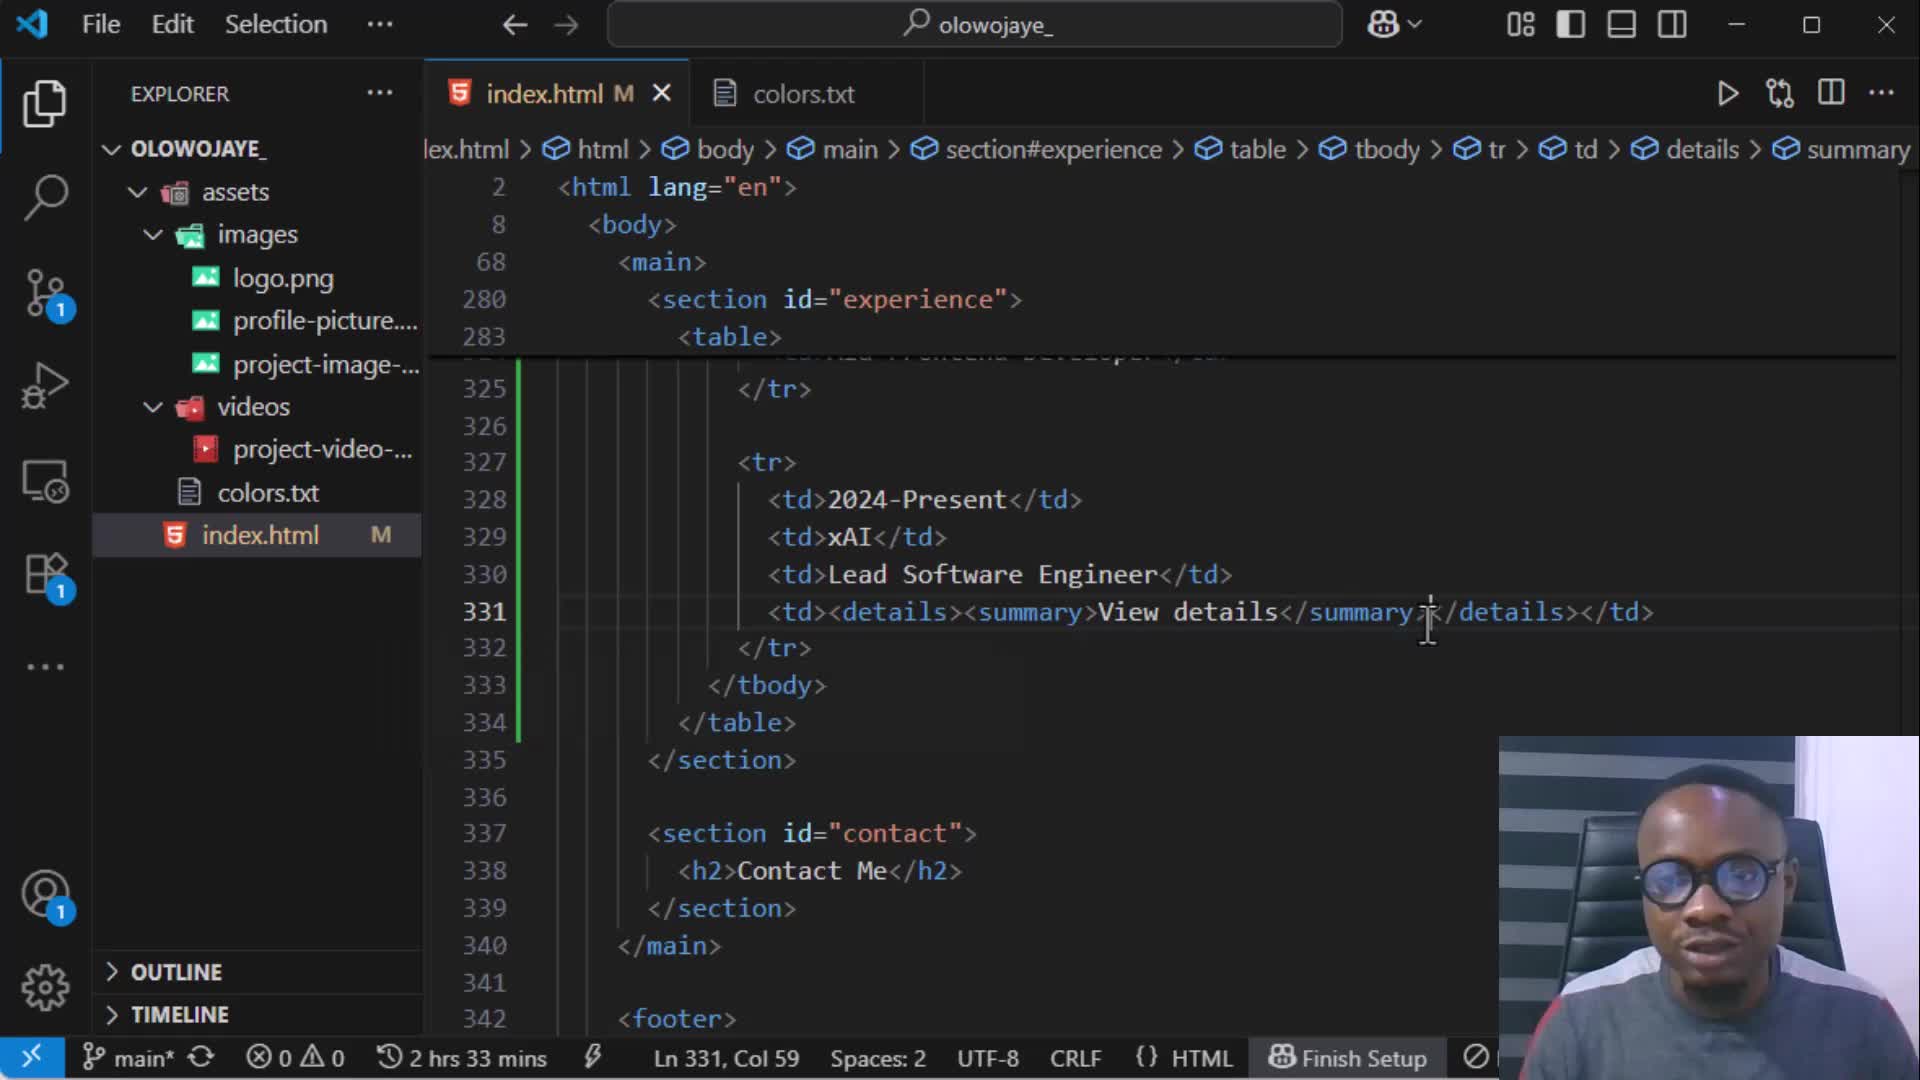The height and width of the screenshot is (1080, 1920).
Task: Click the main* branch indicator
Action: pyautogui.click(x=128, y=1057)
